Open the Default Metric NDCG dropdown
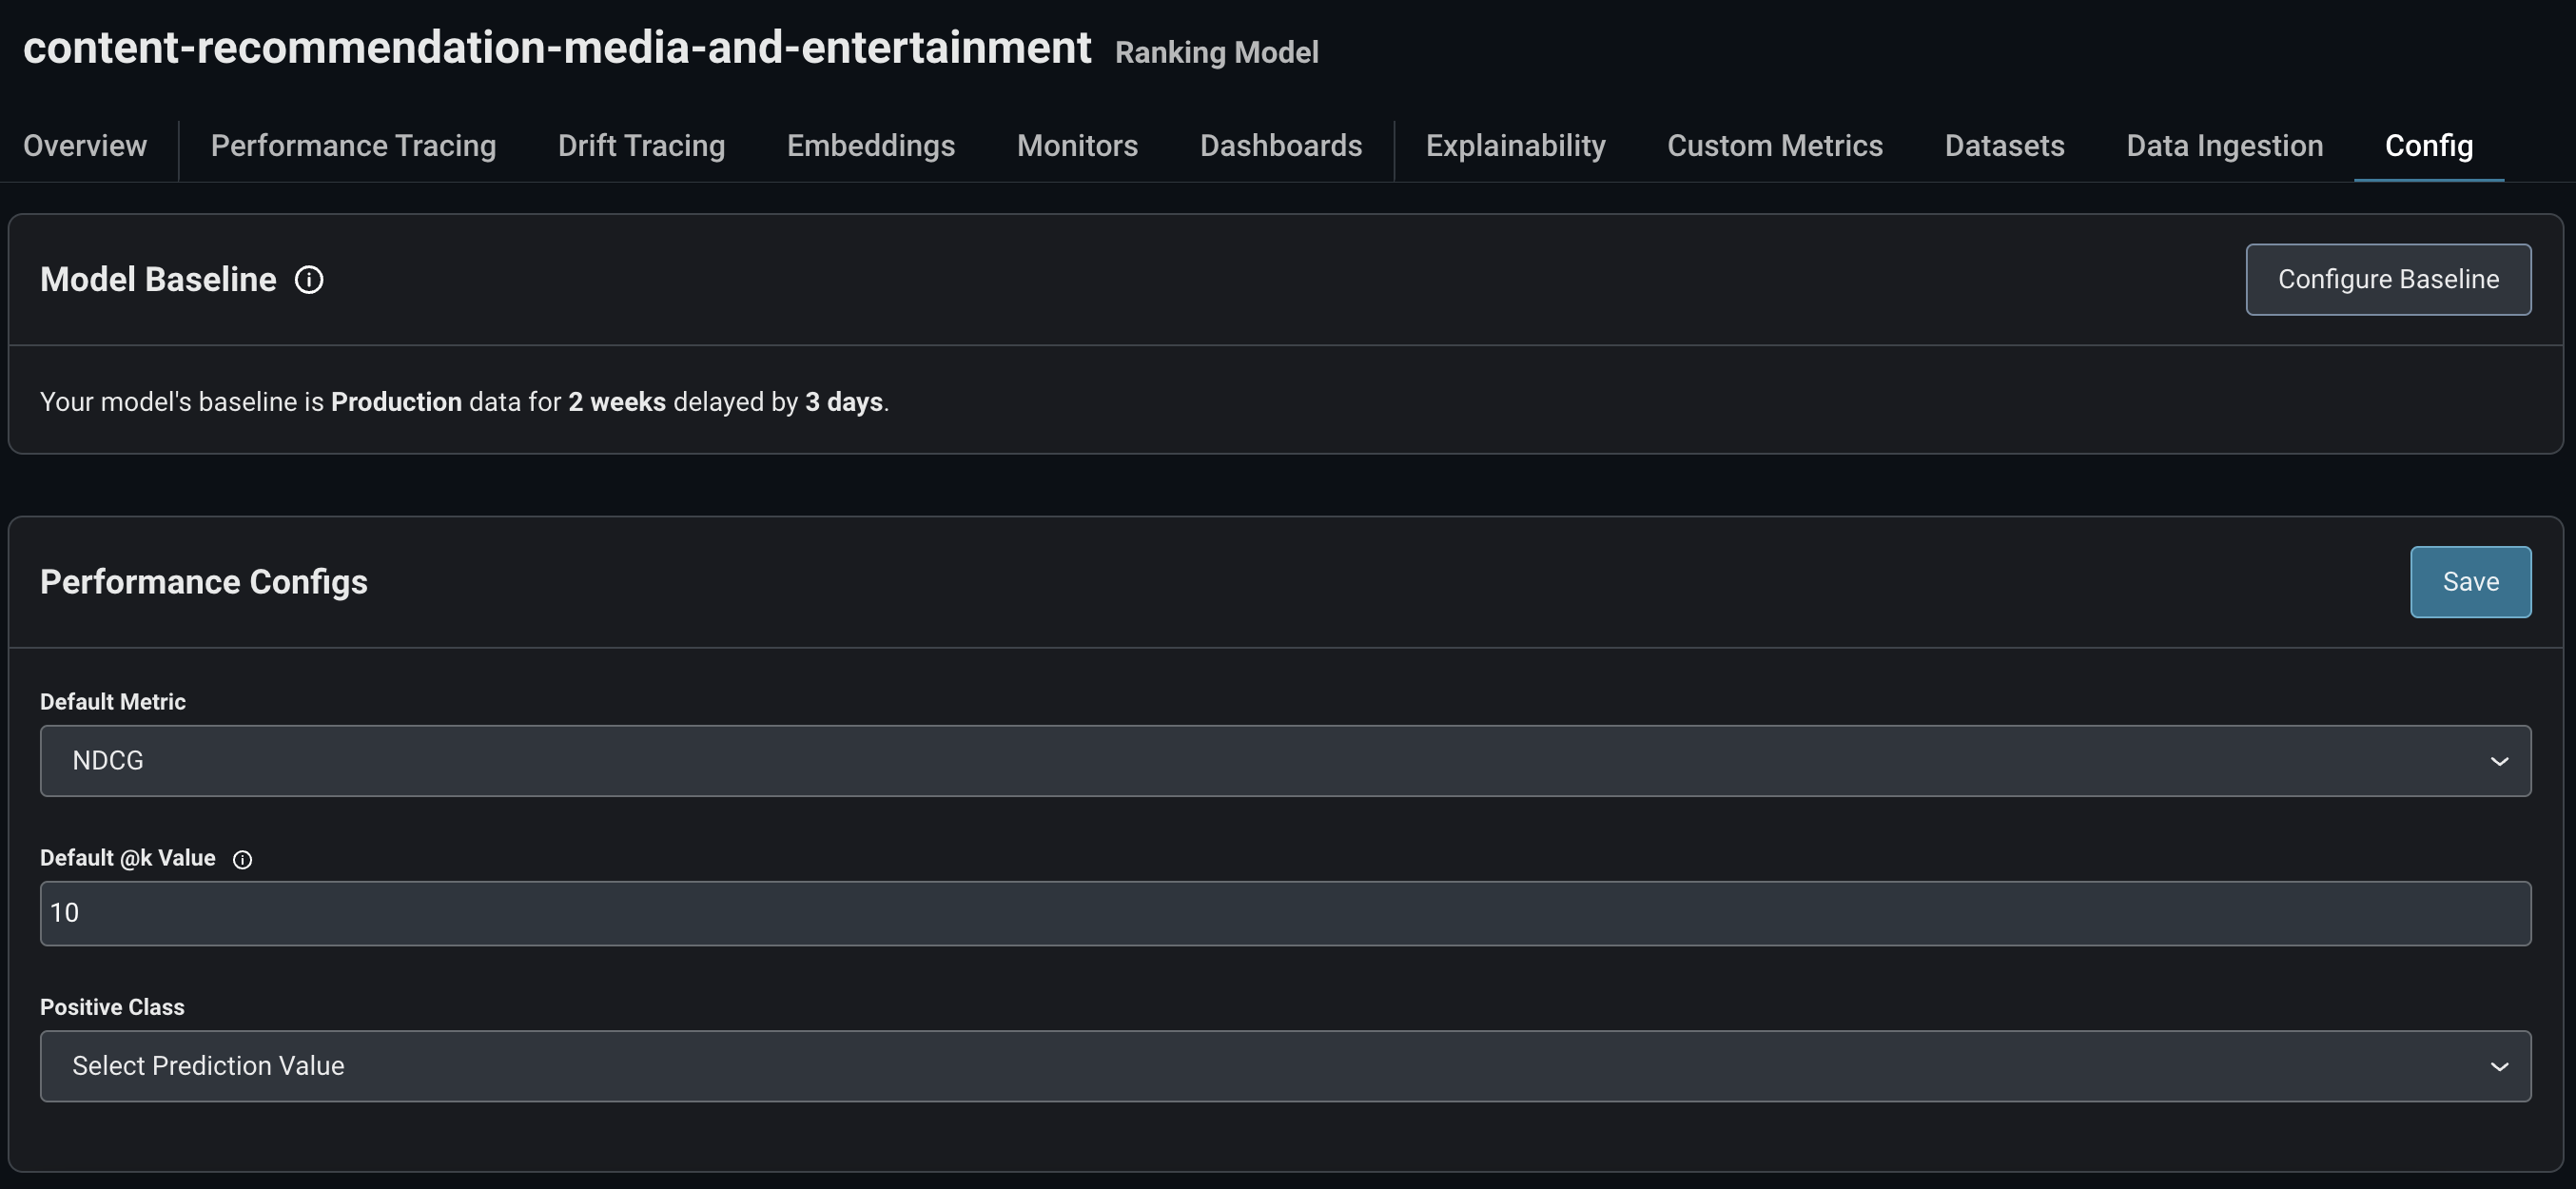The image size is (2576, 1189). point(1284,761)
